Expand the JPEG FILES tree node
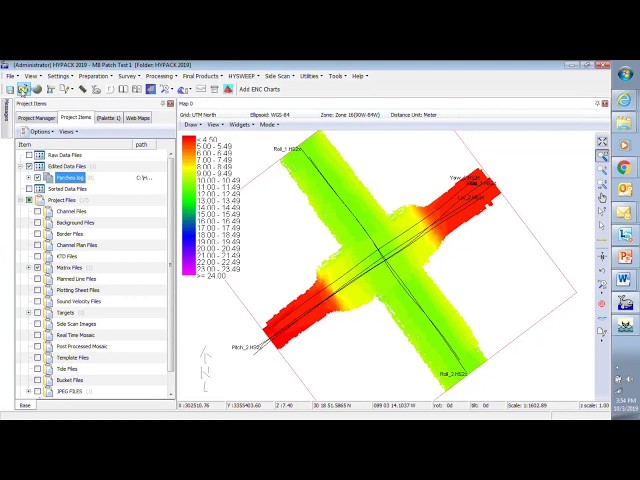The width and height of the screenshot is (640, 480). point(29,391)
